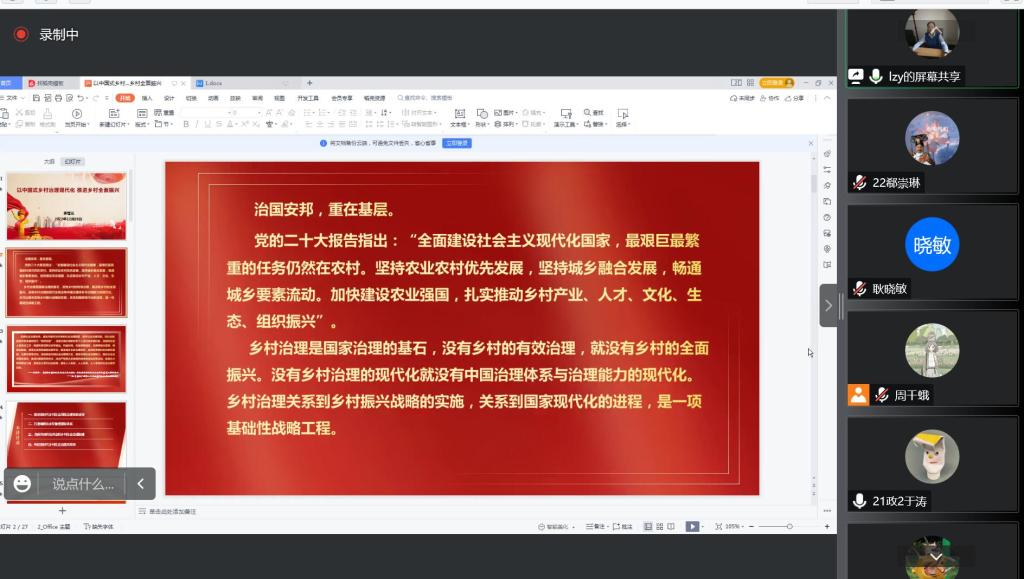Click the text box (文本框) tool icon
1024x579 pixels.
458,114
